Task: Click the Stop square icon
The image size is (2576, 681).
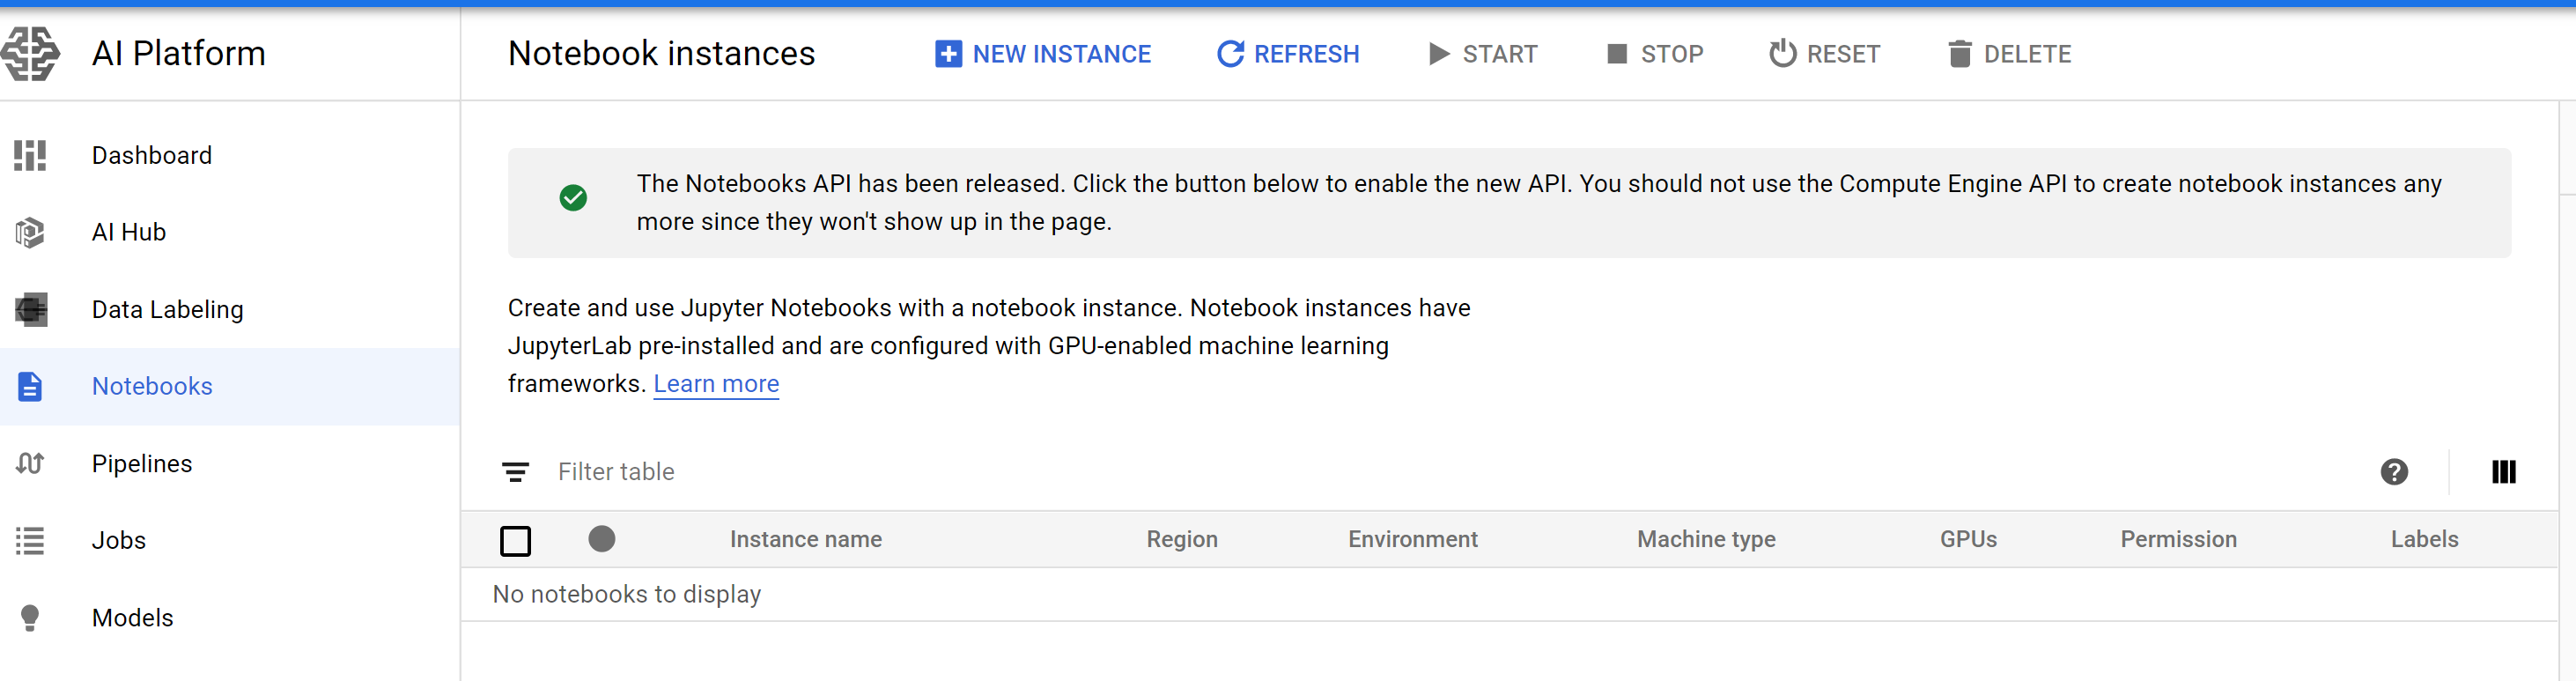Action: pyautogui.click(x=1617, y=54)
